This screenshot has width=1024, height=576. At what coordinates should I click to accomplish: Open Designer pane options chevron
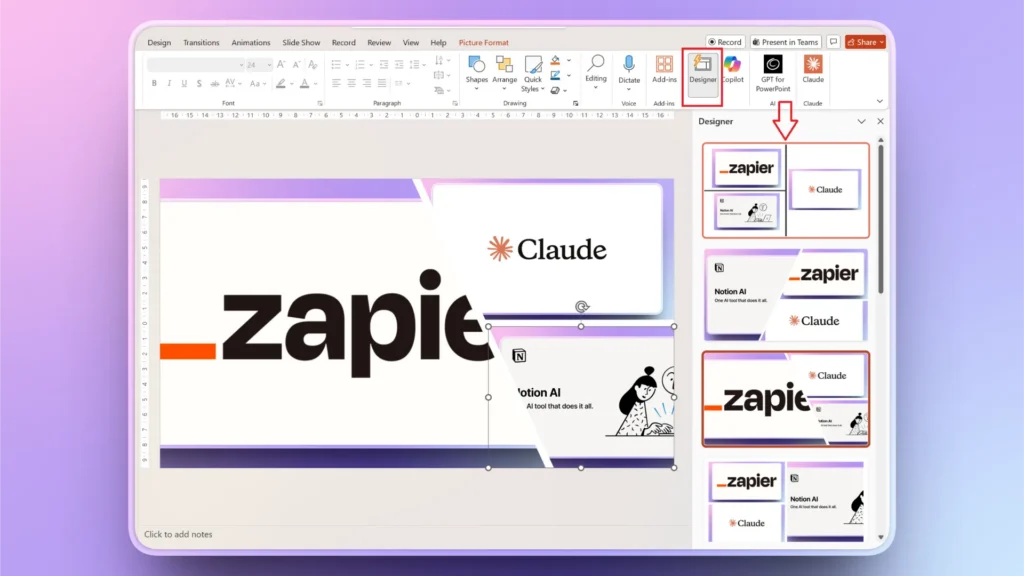(x=861, y=121)
